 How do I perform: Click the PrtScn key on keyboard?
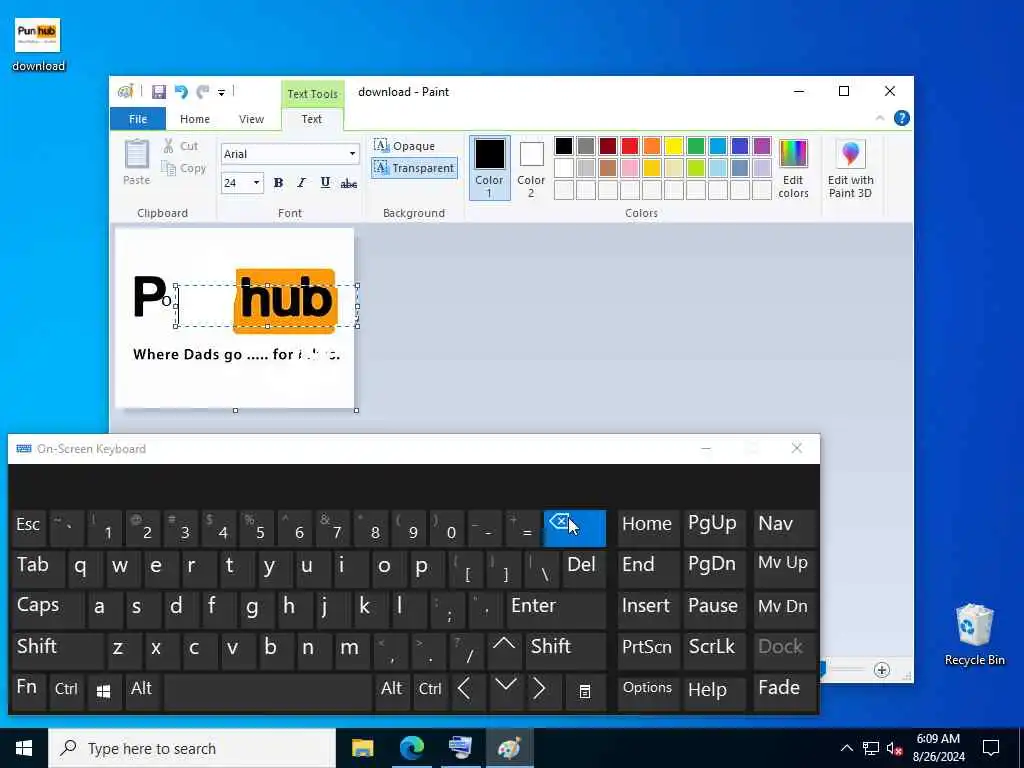(648, 650)
